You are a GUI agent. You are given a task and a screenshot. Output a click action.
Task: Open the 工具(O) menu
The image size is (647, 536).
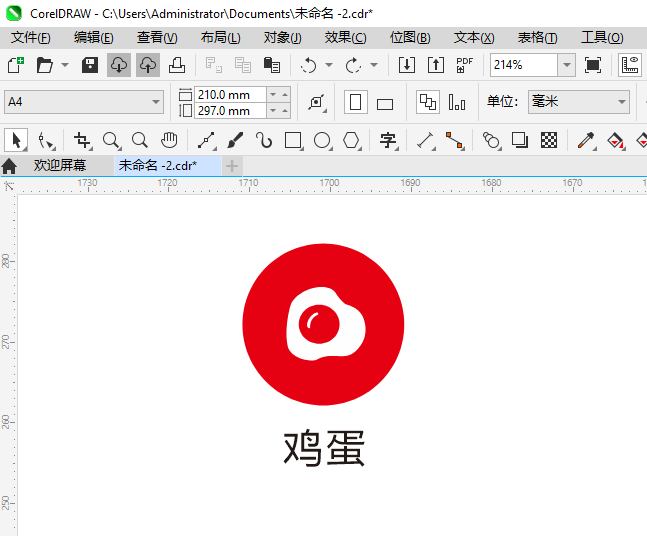point(602,38)
